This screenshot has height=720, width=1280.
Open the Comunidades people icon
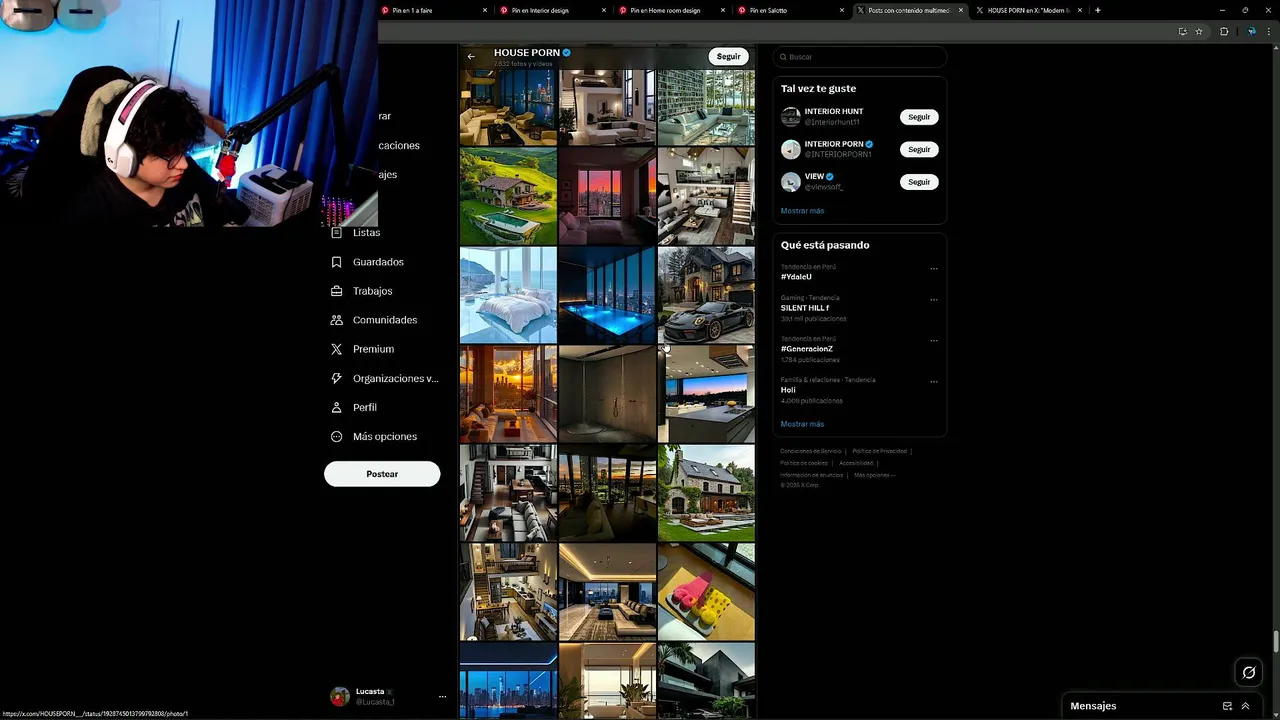337,320
